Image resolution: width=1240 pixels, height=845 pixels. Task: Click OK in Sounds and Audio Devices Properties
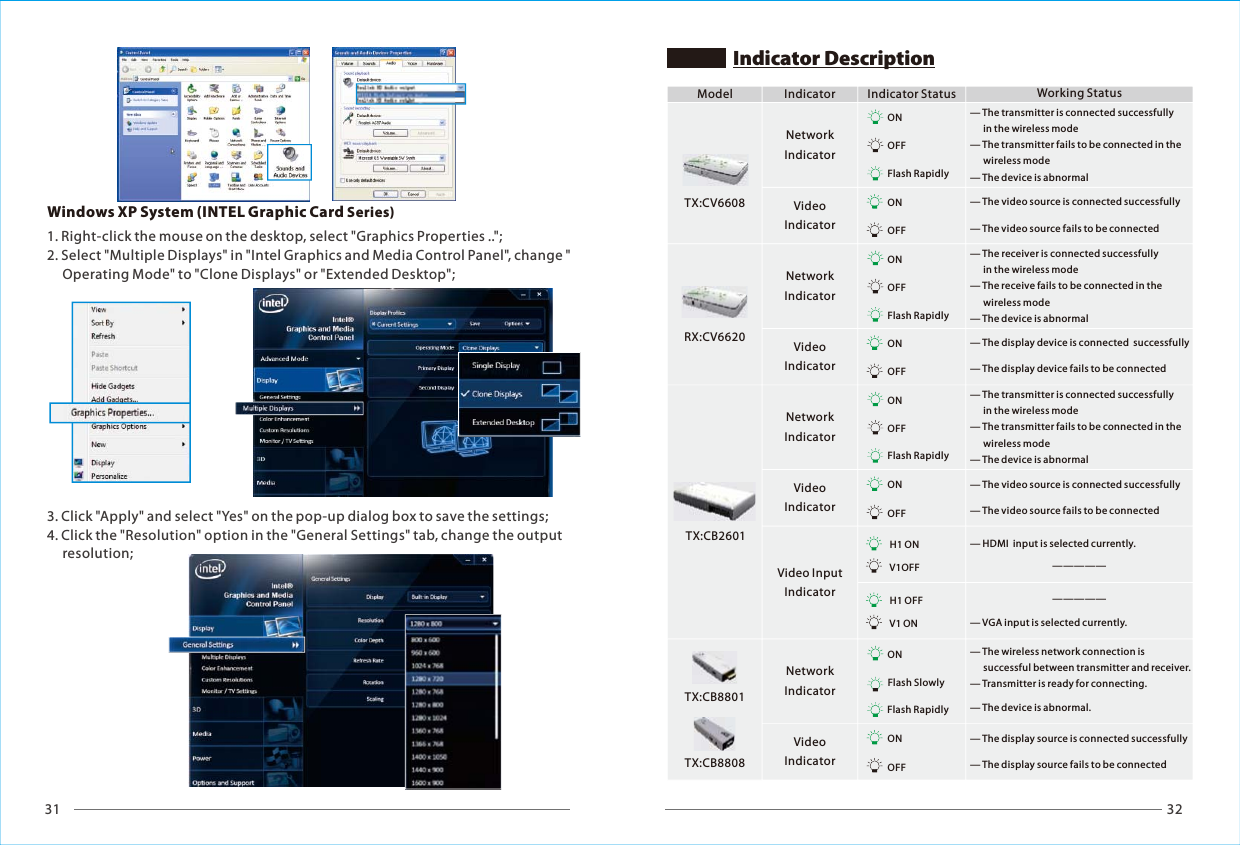pyautogui.click(x=385, y=193)
